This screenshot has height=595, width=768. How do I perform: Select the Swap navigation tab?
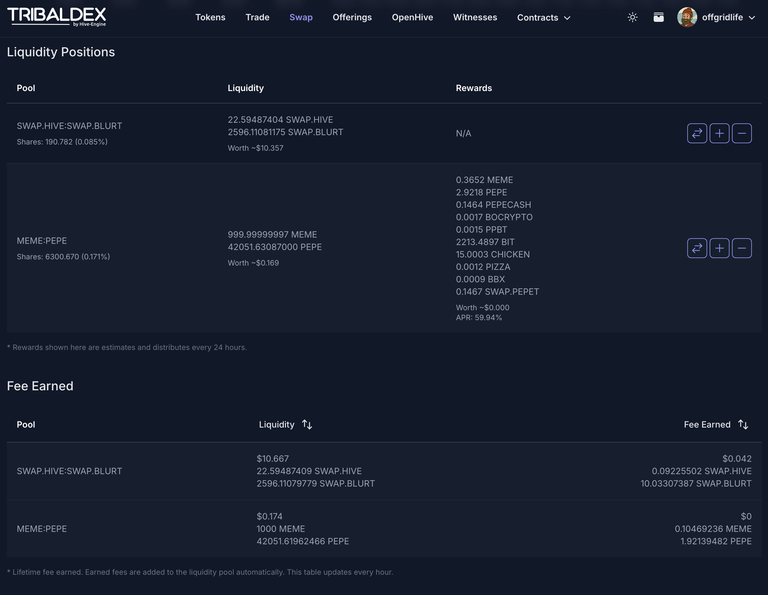(x=301, y=17)
